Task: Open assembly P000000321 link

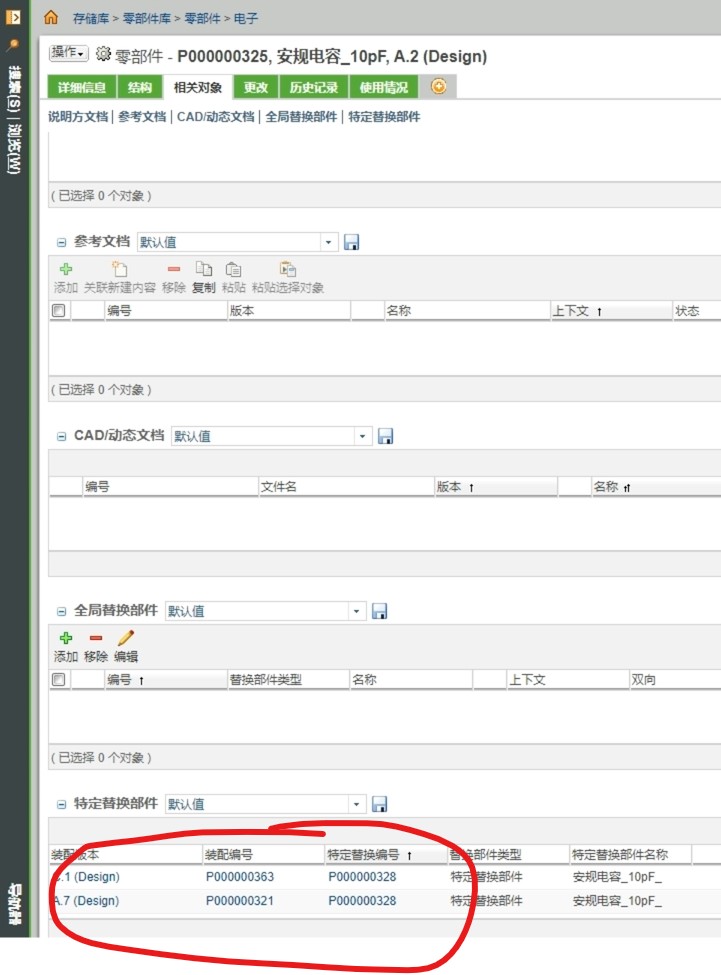Action: tap(240, 900)
